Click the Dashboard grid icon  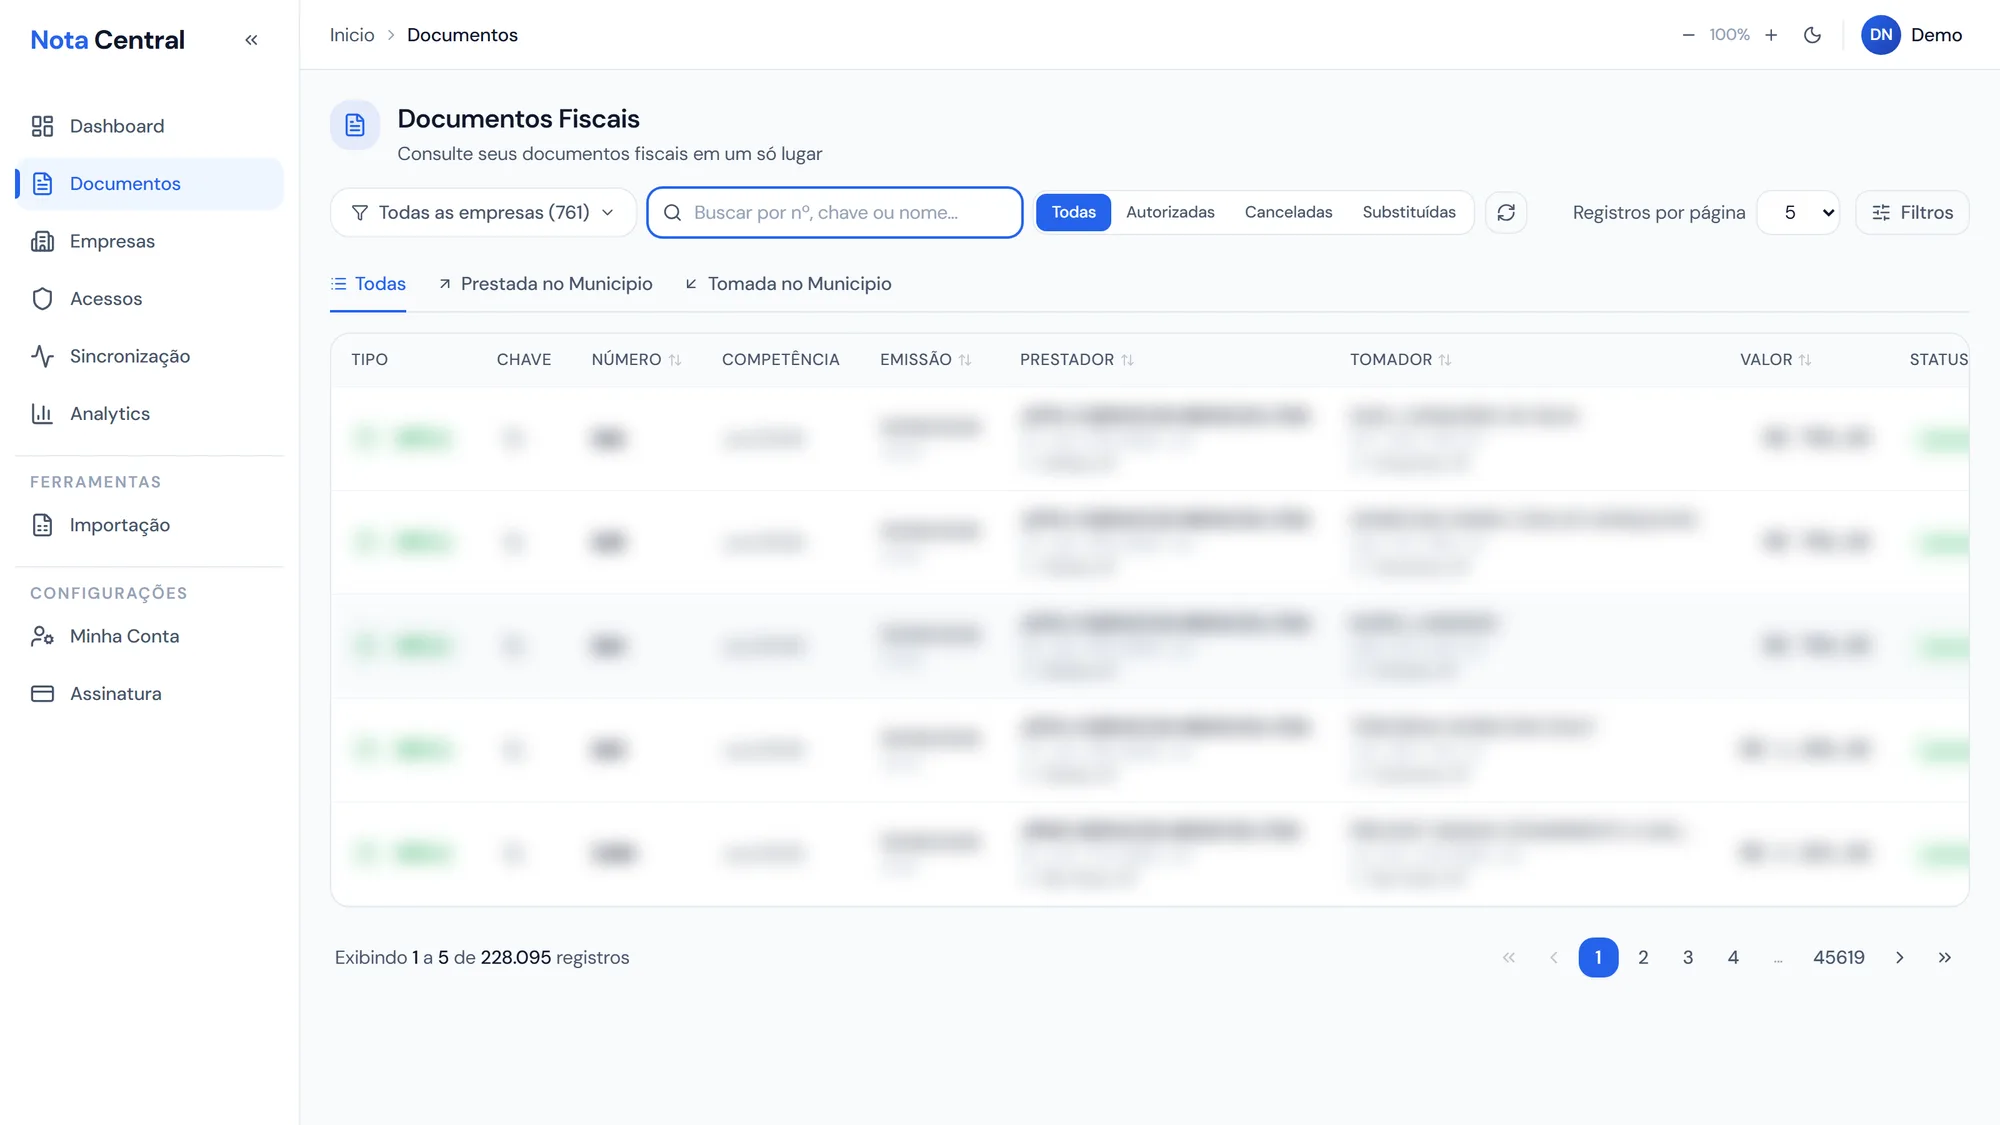(x=42, y=126)
